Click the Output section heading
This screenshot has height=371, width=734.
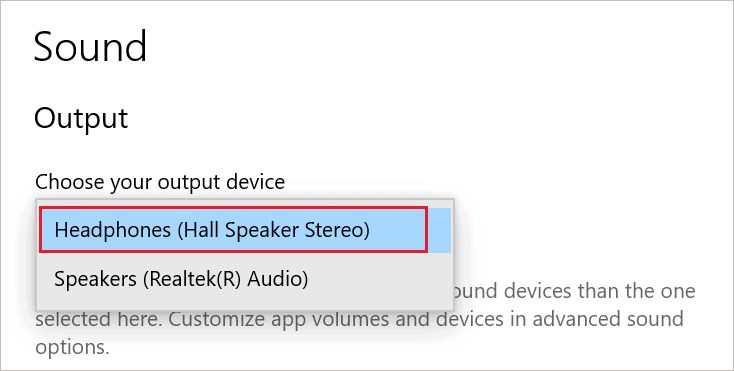[81, 118]
